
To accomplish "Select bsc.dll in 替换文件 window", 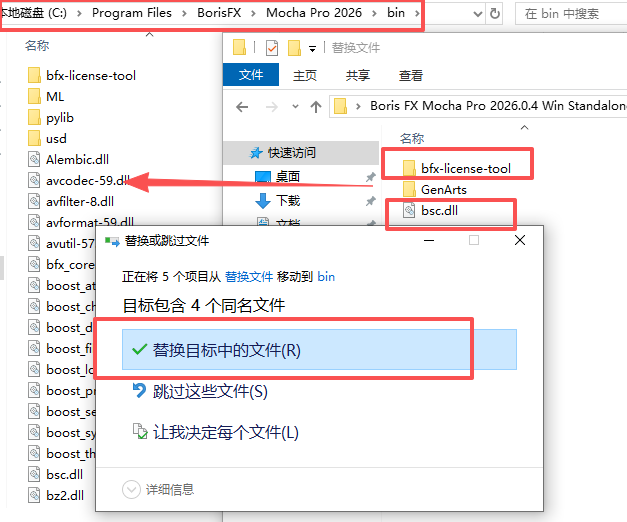I will pyautogui.click(x=431, y=210).
